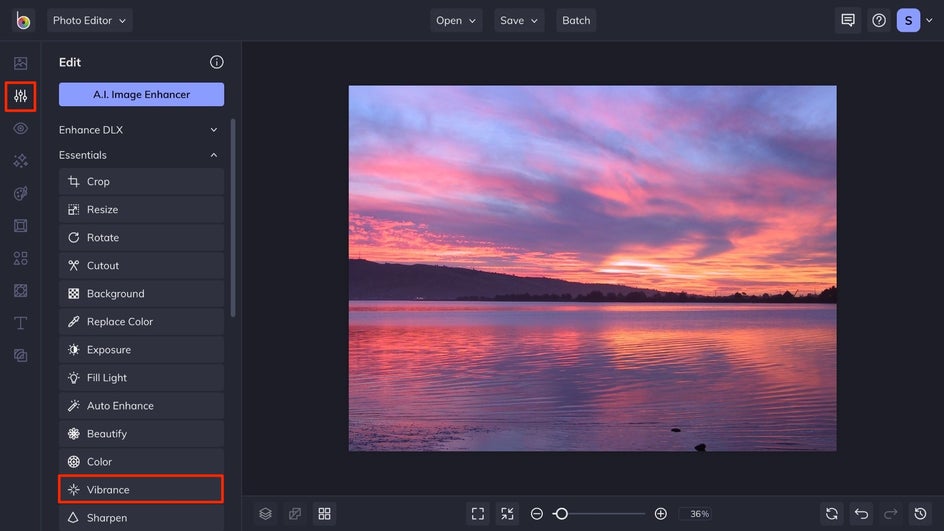Open the feedback comment icon

click(848, 20)
